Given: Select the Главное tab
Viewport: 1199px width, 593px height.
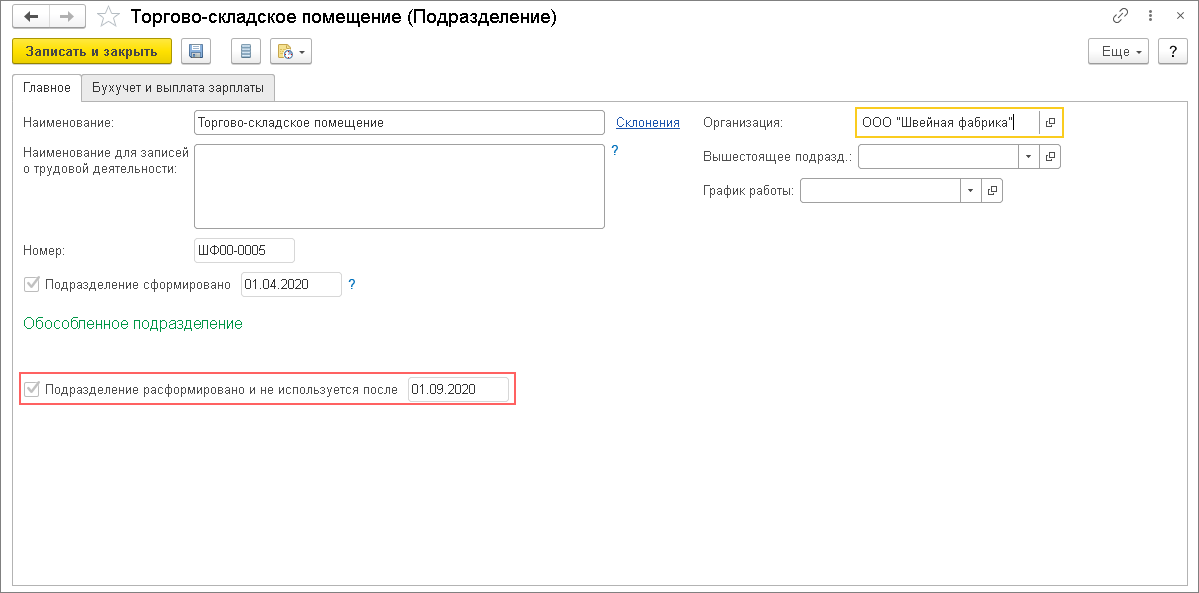Looking at the screenshot, I should 47,88.
